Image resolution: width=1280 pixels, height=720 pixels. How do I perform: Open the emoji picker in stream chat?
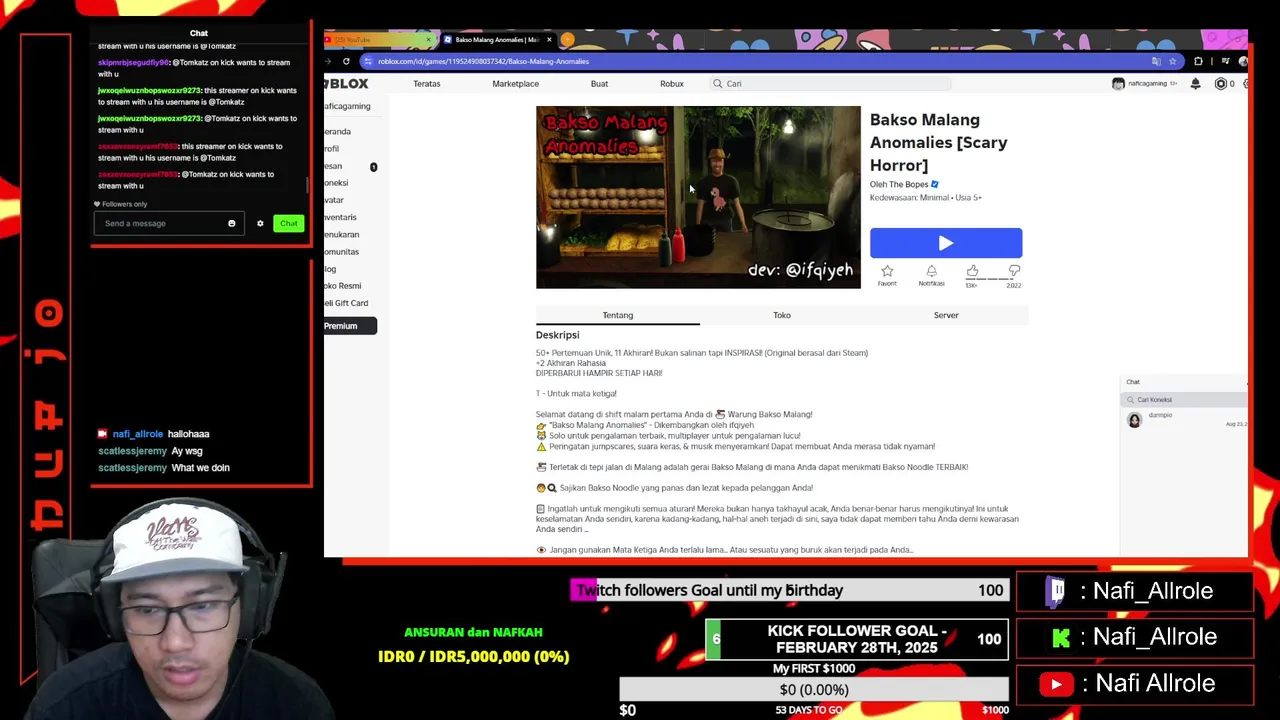232,223
